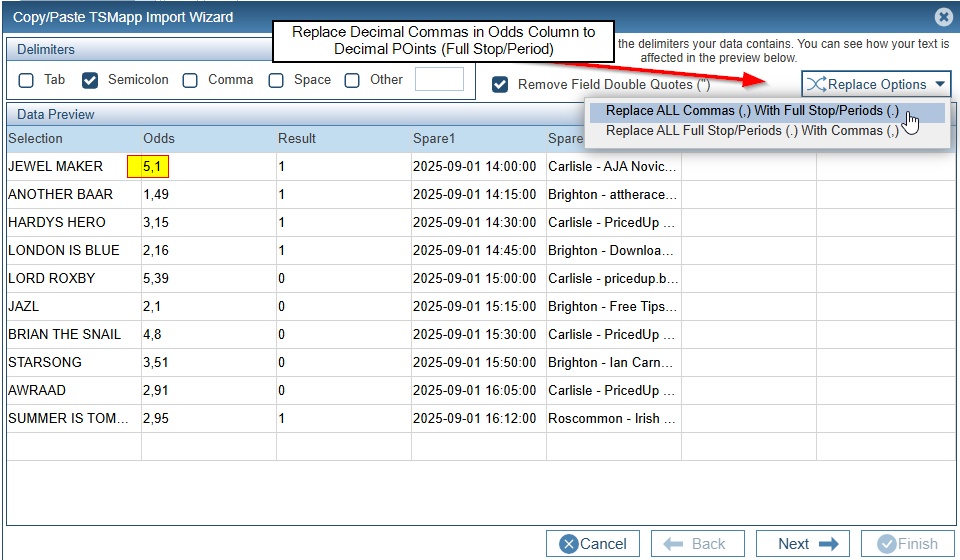The height and width of the screenshot is (560, 960).
Task: Tick the Other delimiter checkbox
Action: click(x=352, y=80)
